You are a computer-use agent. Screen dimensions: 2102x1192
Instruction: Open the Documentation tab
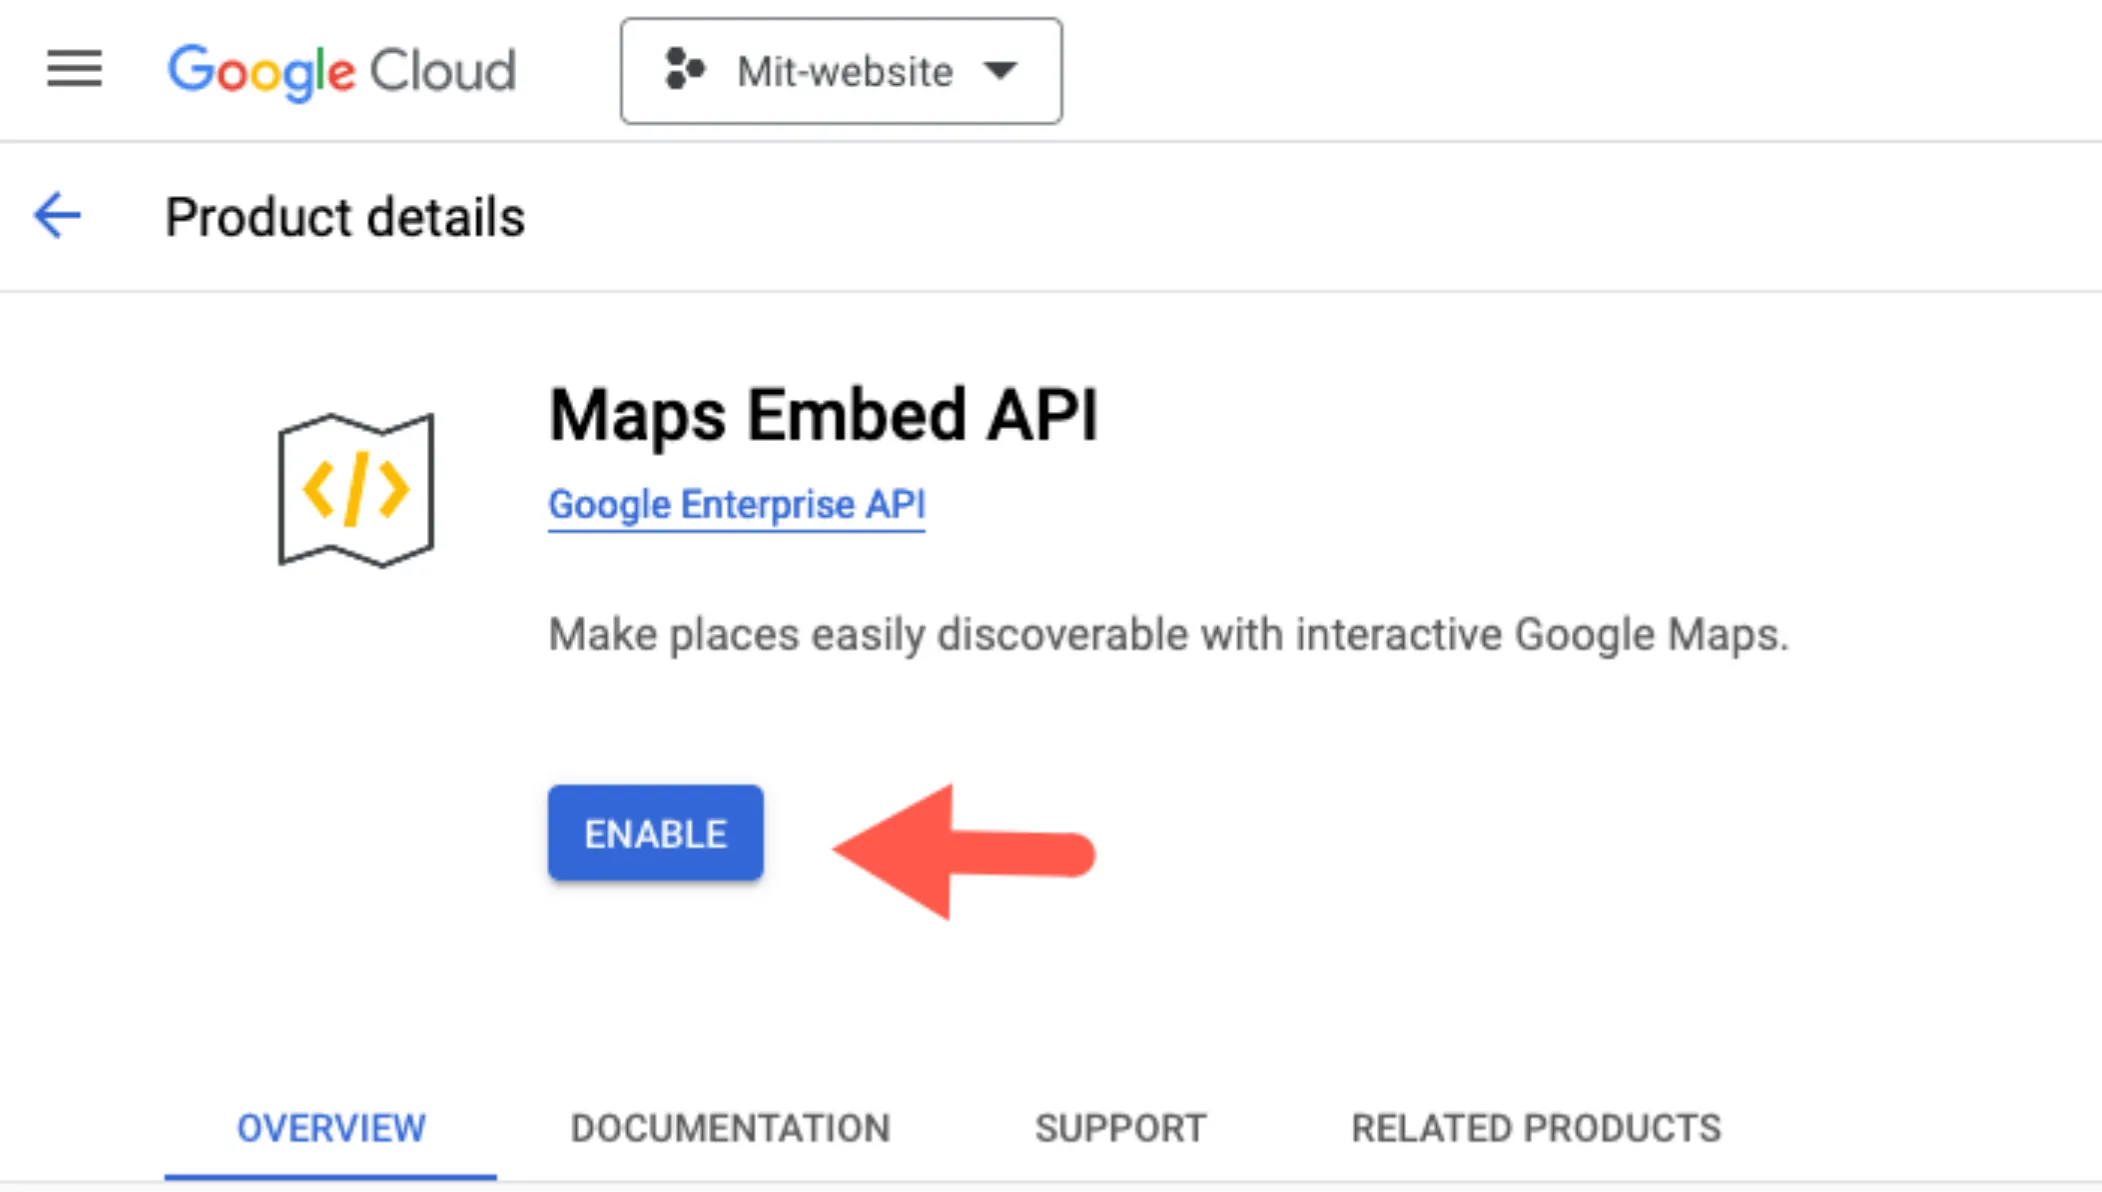click(x=730, y=1128)
